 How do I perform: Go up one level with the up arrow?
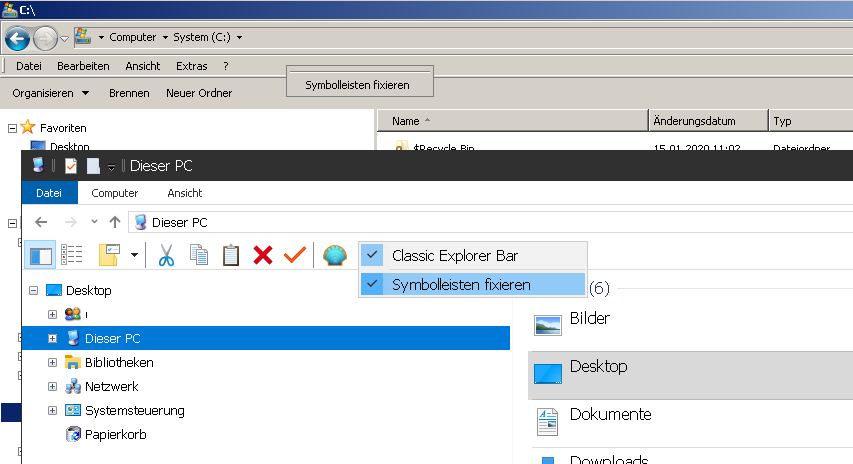pyautogui.click(x=114, y=222)
